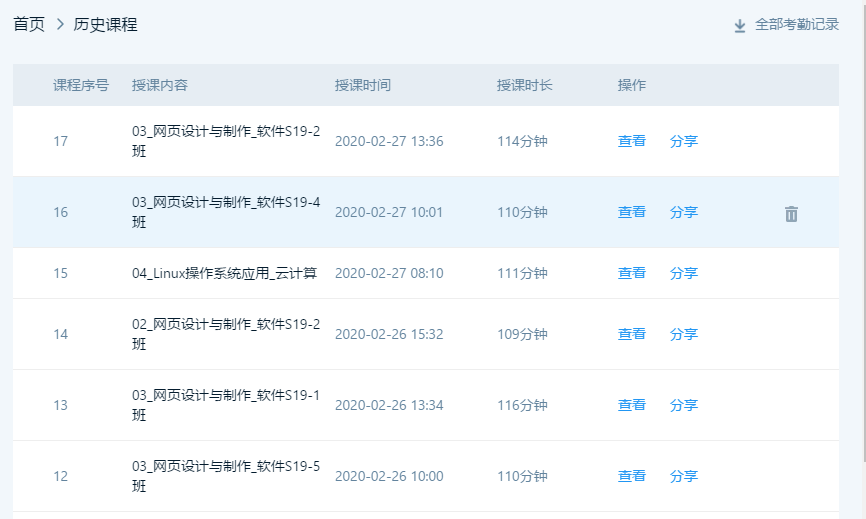Click the trash icon for course 16
Screen dimensions: 866x519
click(x=791, y=213)
